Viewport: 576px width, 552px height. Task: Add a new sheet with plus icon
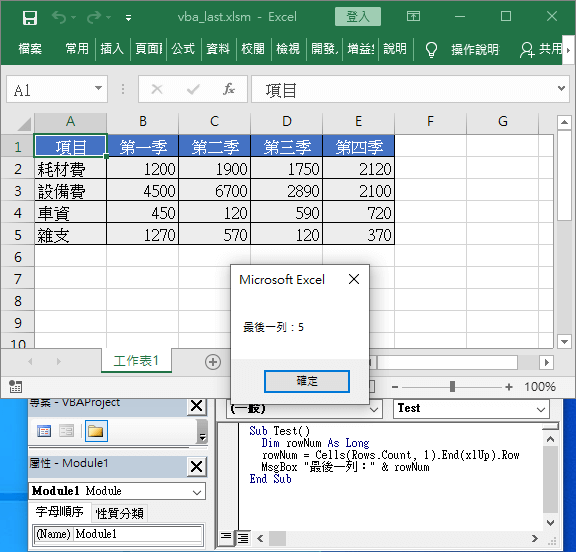point(213,361)
